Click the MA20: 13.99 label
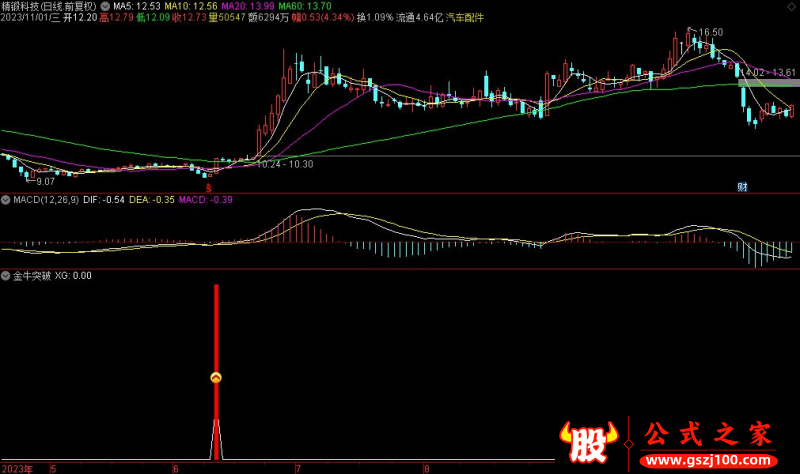The width and height of the screenshot is (800, 474). pos(248,6)
